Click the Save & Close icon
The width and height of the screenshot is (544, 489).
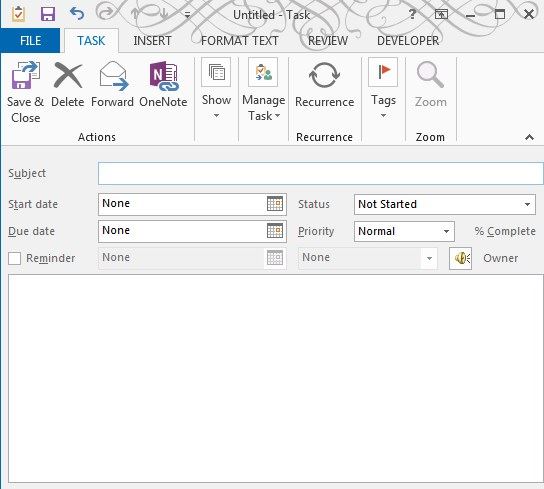click(x=26, y=75)
